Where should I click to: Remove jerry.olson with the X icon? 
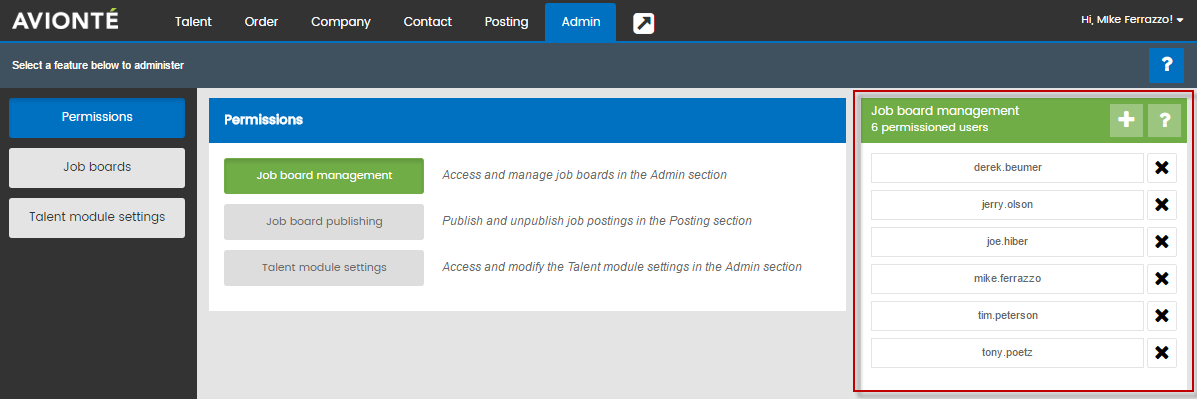(1162, 204)
